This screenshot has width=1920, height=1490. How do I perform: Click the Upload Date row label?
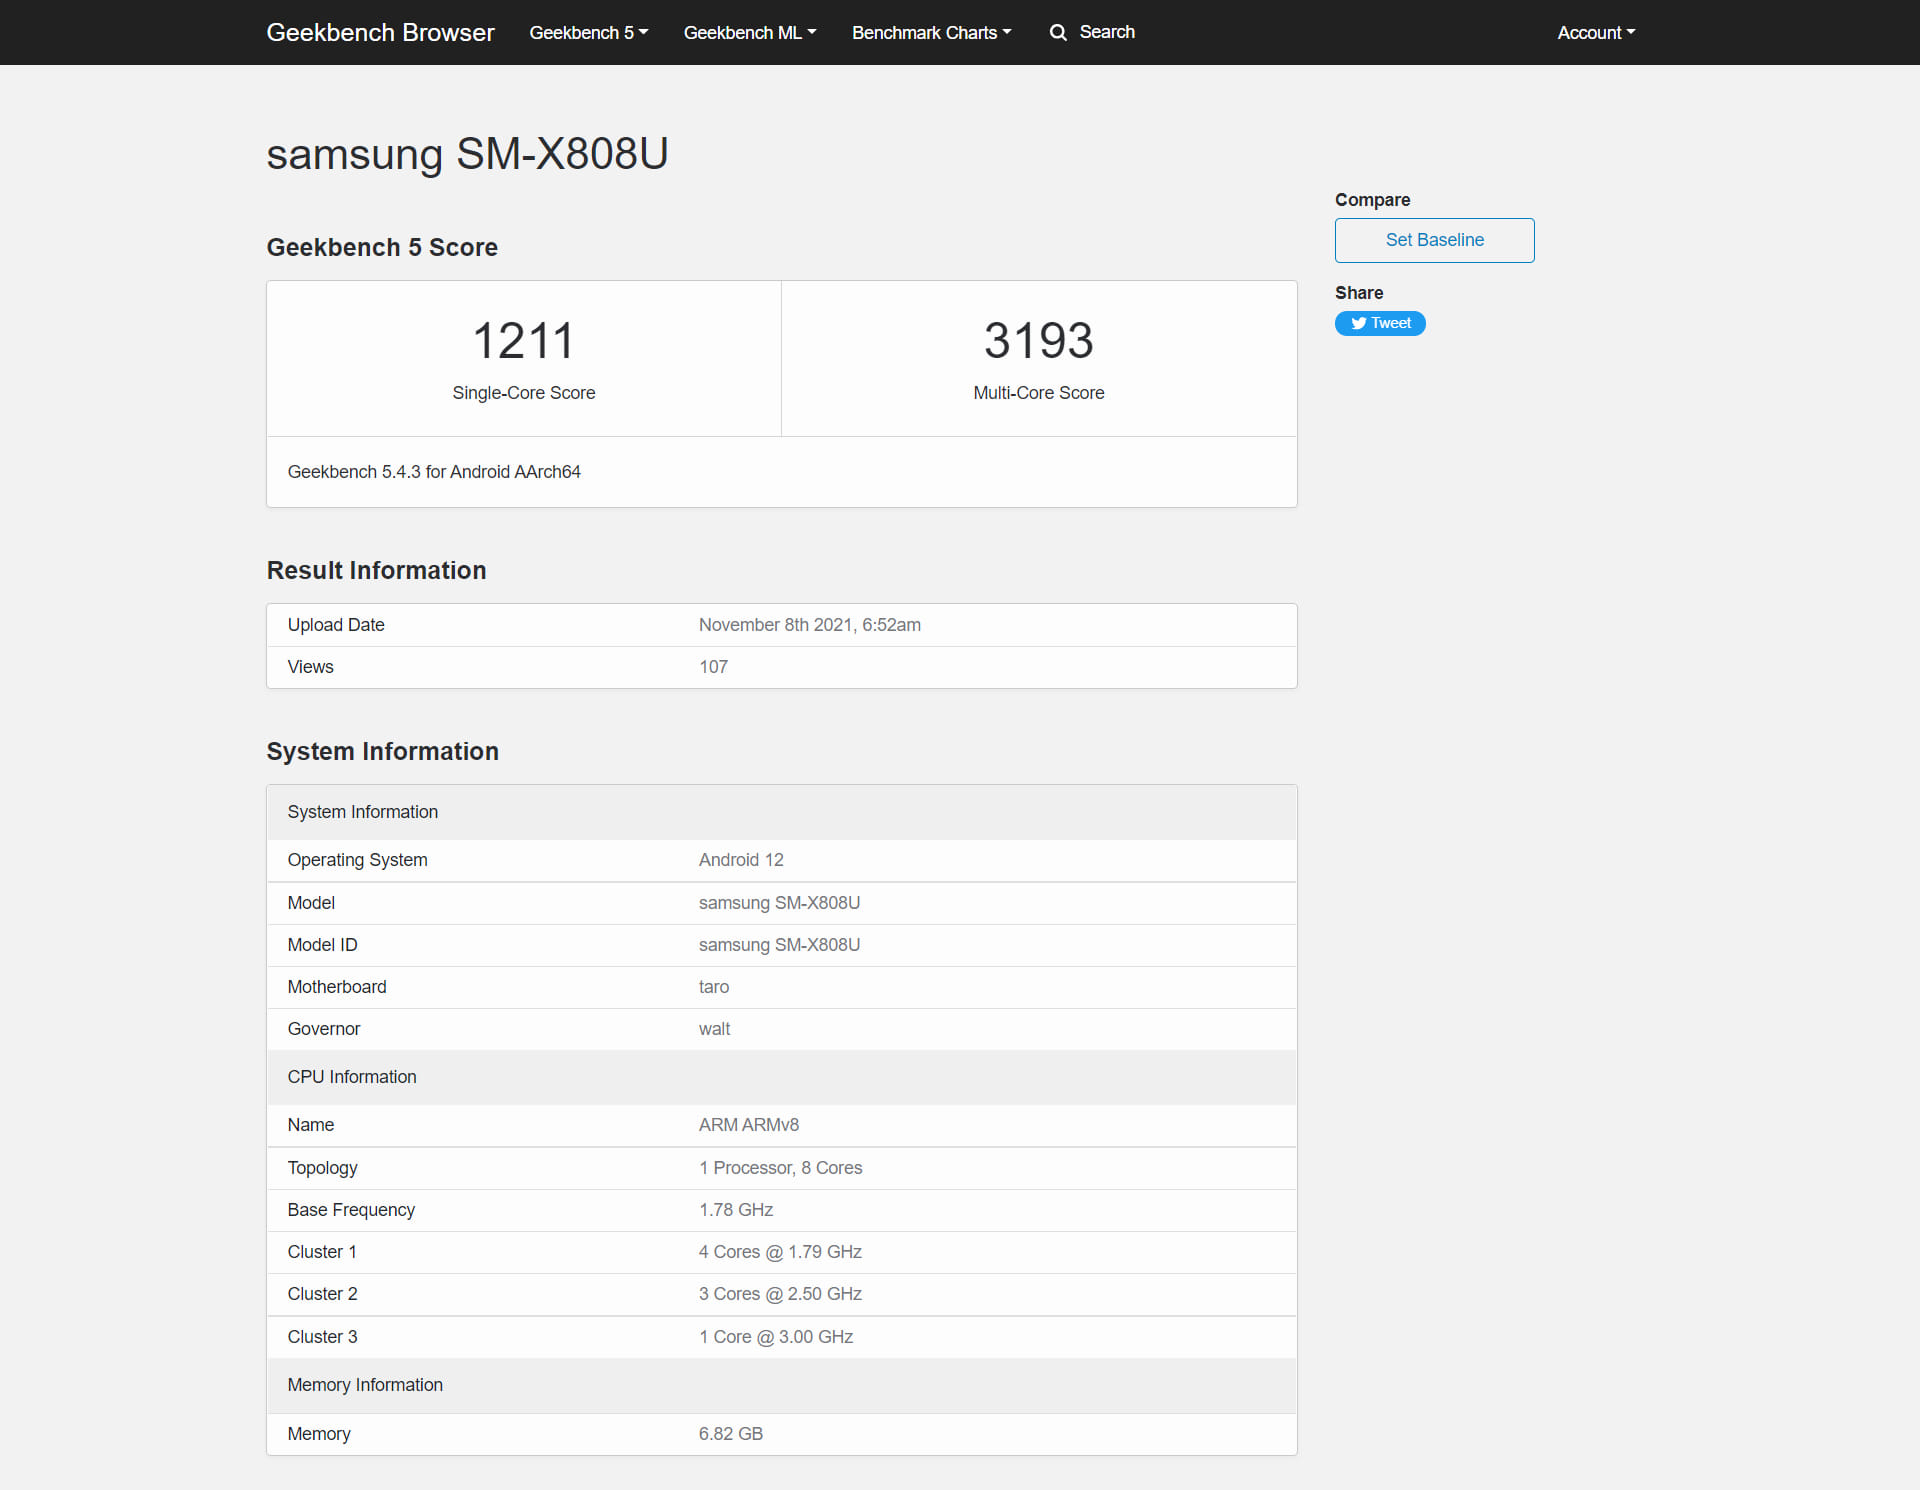click(x=336, y=625)
